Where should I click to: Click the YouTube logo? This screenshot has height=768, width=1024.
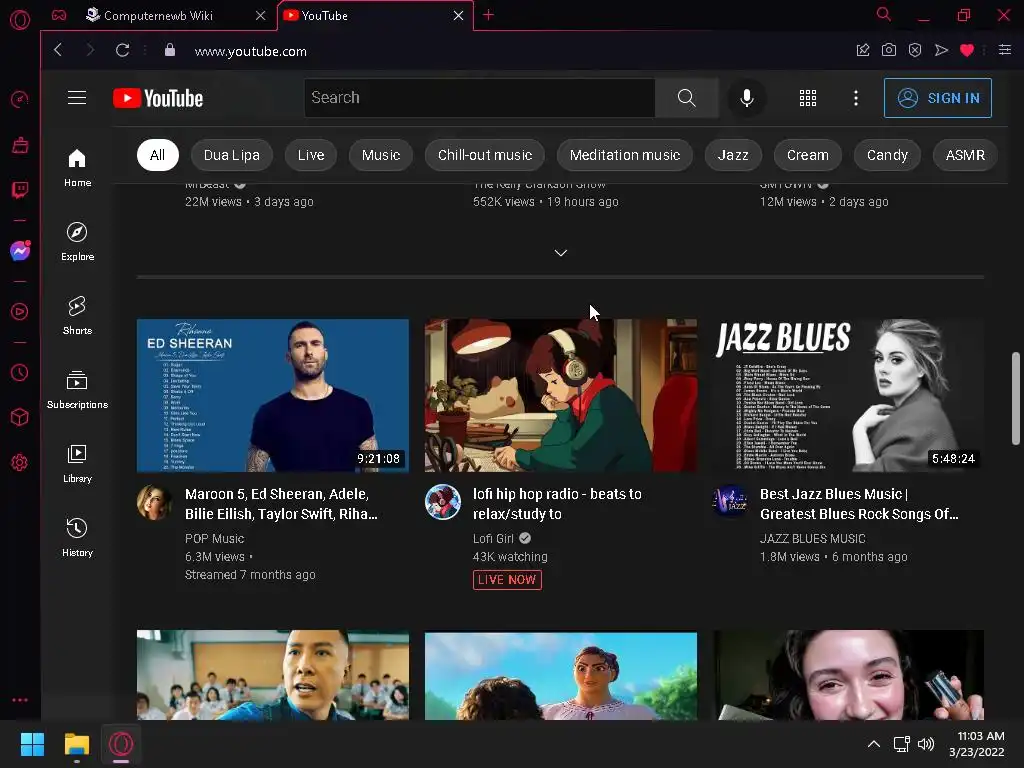158,98
